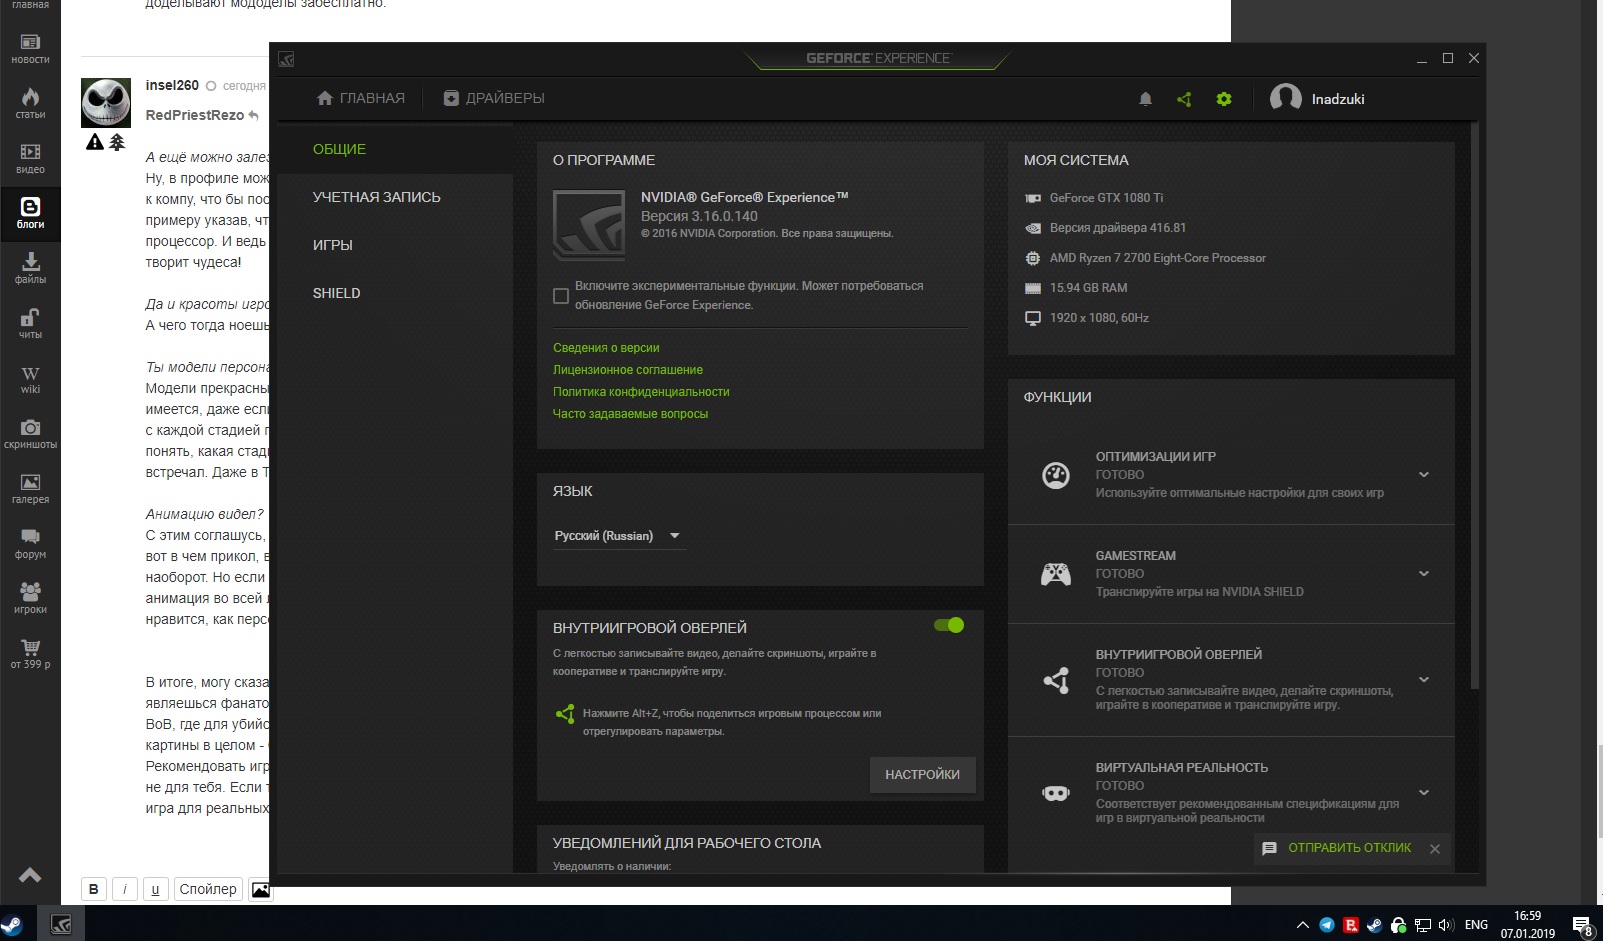
Task: Click the insert image icon in comment editor
Action: click(x=261, y=889)
